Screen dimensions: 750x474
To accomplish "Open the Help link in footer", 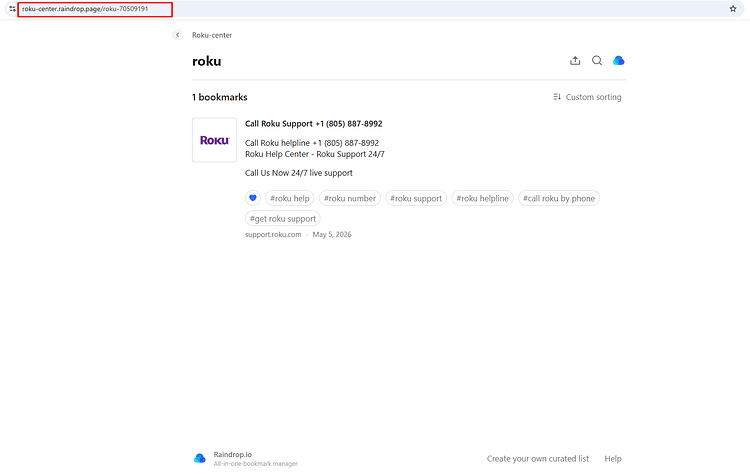I will point(613,459).
